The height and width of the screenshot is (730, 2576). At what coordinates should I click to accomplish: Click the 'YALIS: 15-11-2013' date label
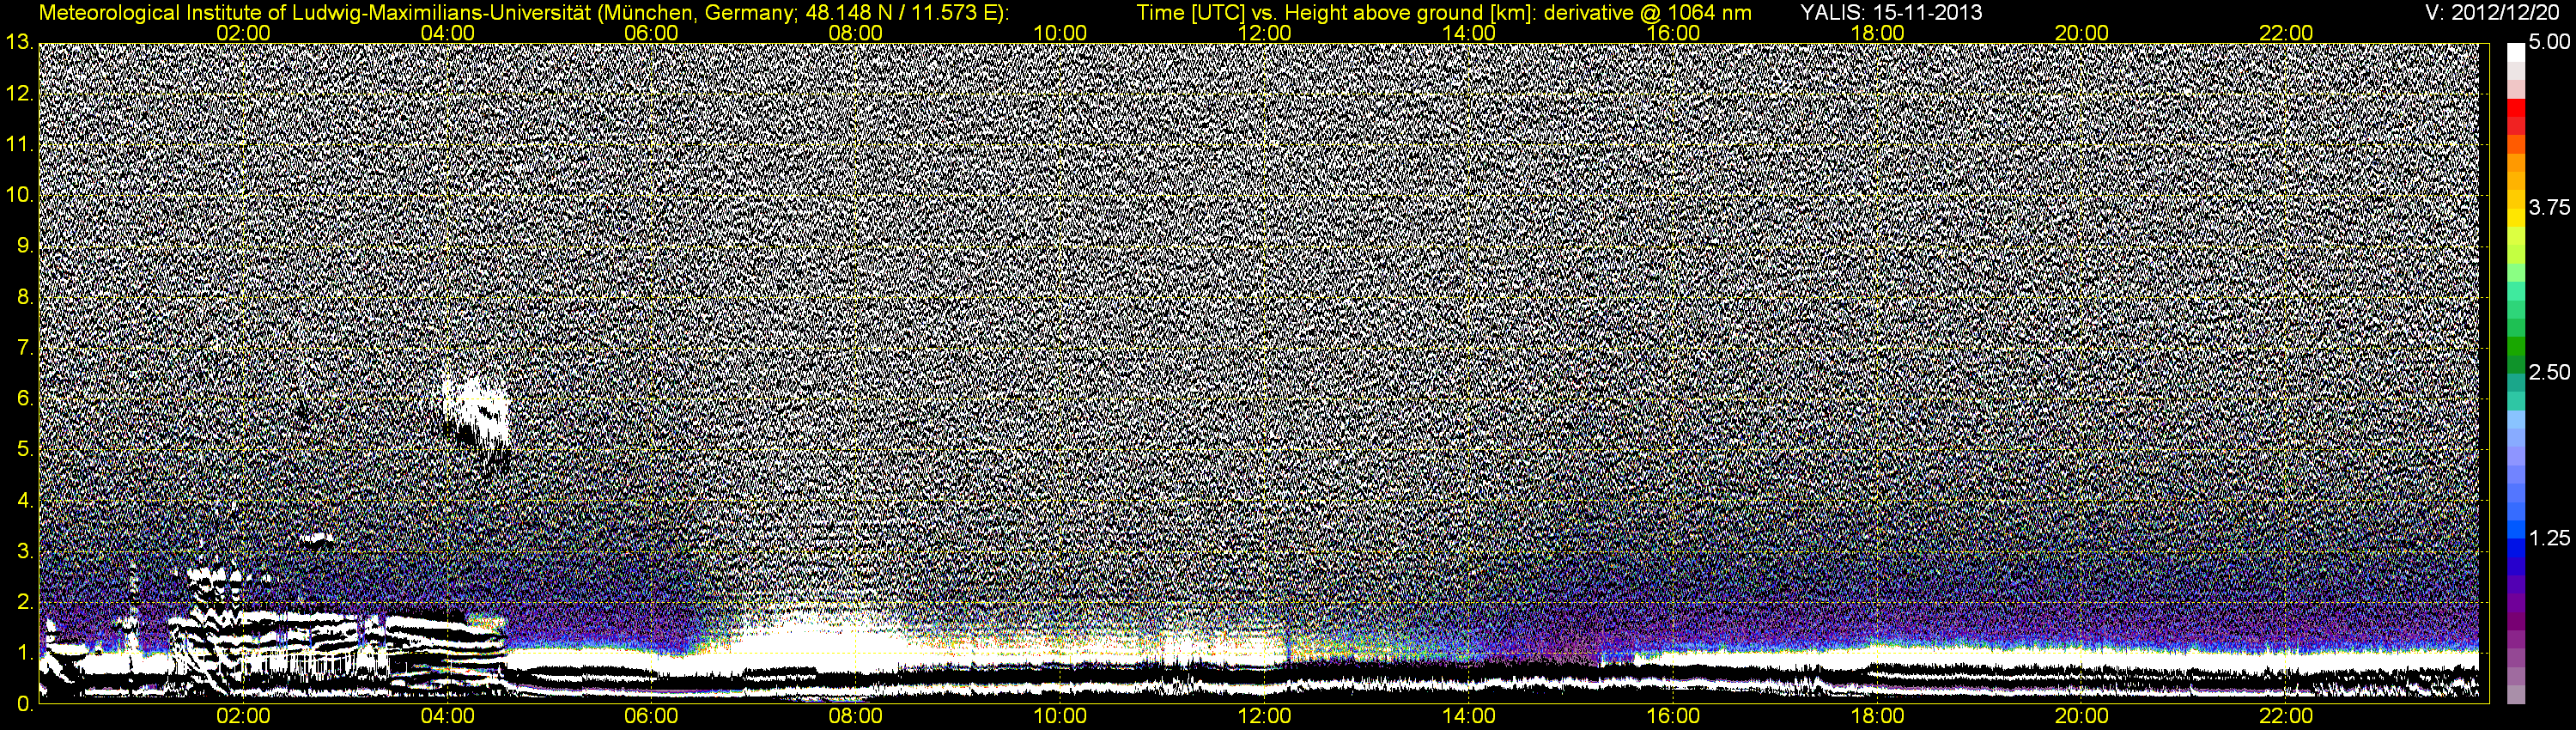(1891, 13)
